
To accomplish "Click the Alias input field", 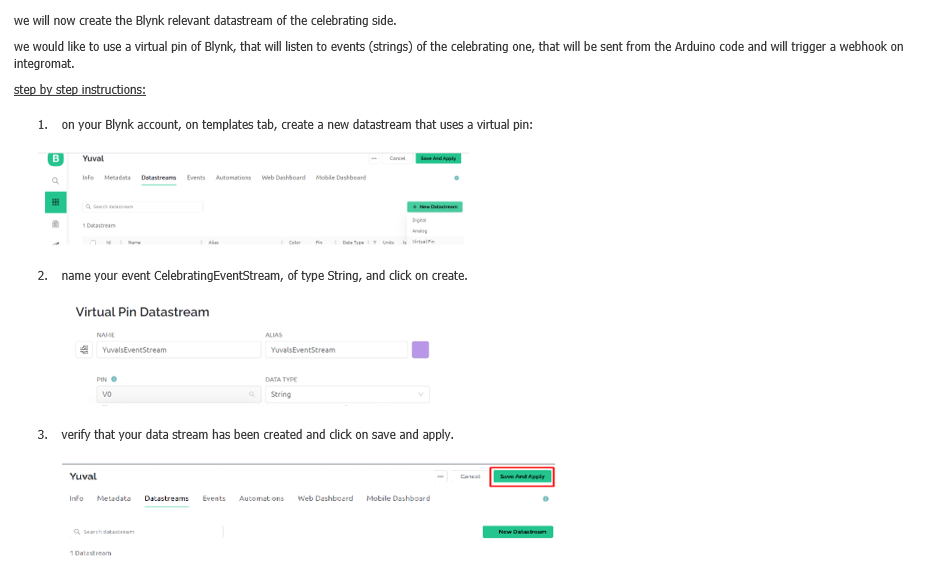I will [335, 350].
